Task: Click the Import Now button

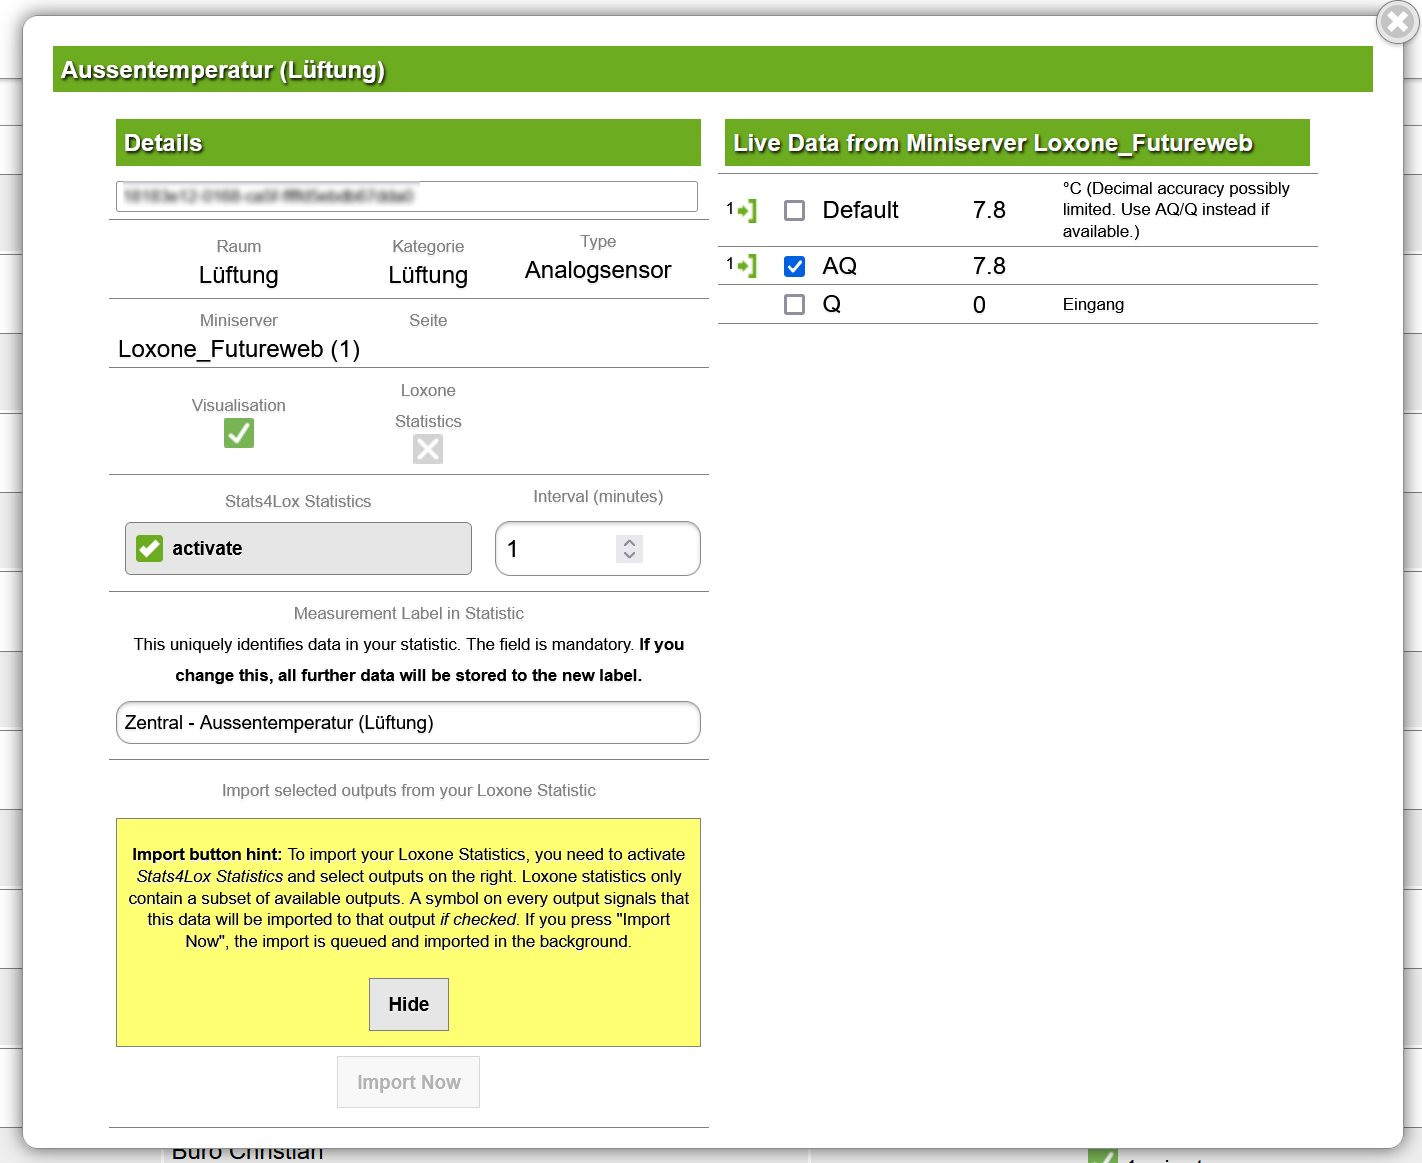Action: [408, 1082]
